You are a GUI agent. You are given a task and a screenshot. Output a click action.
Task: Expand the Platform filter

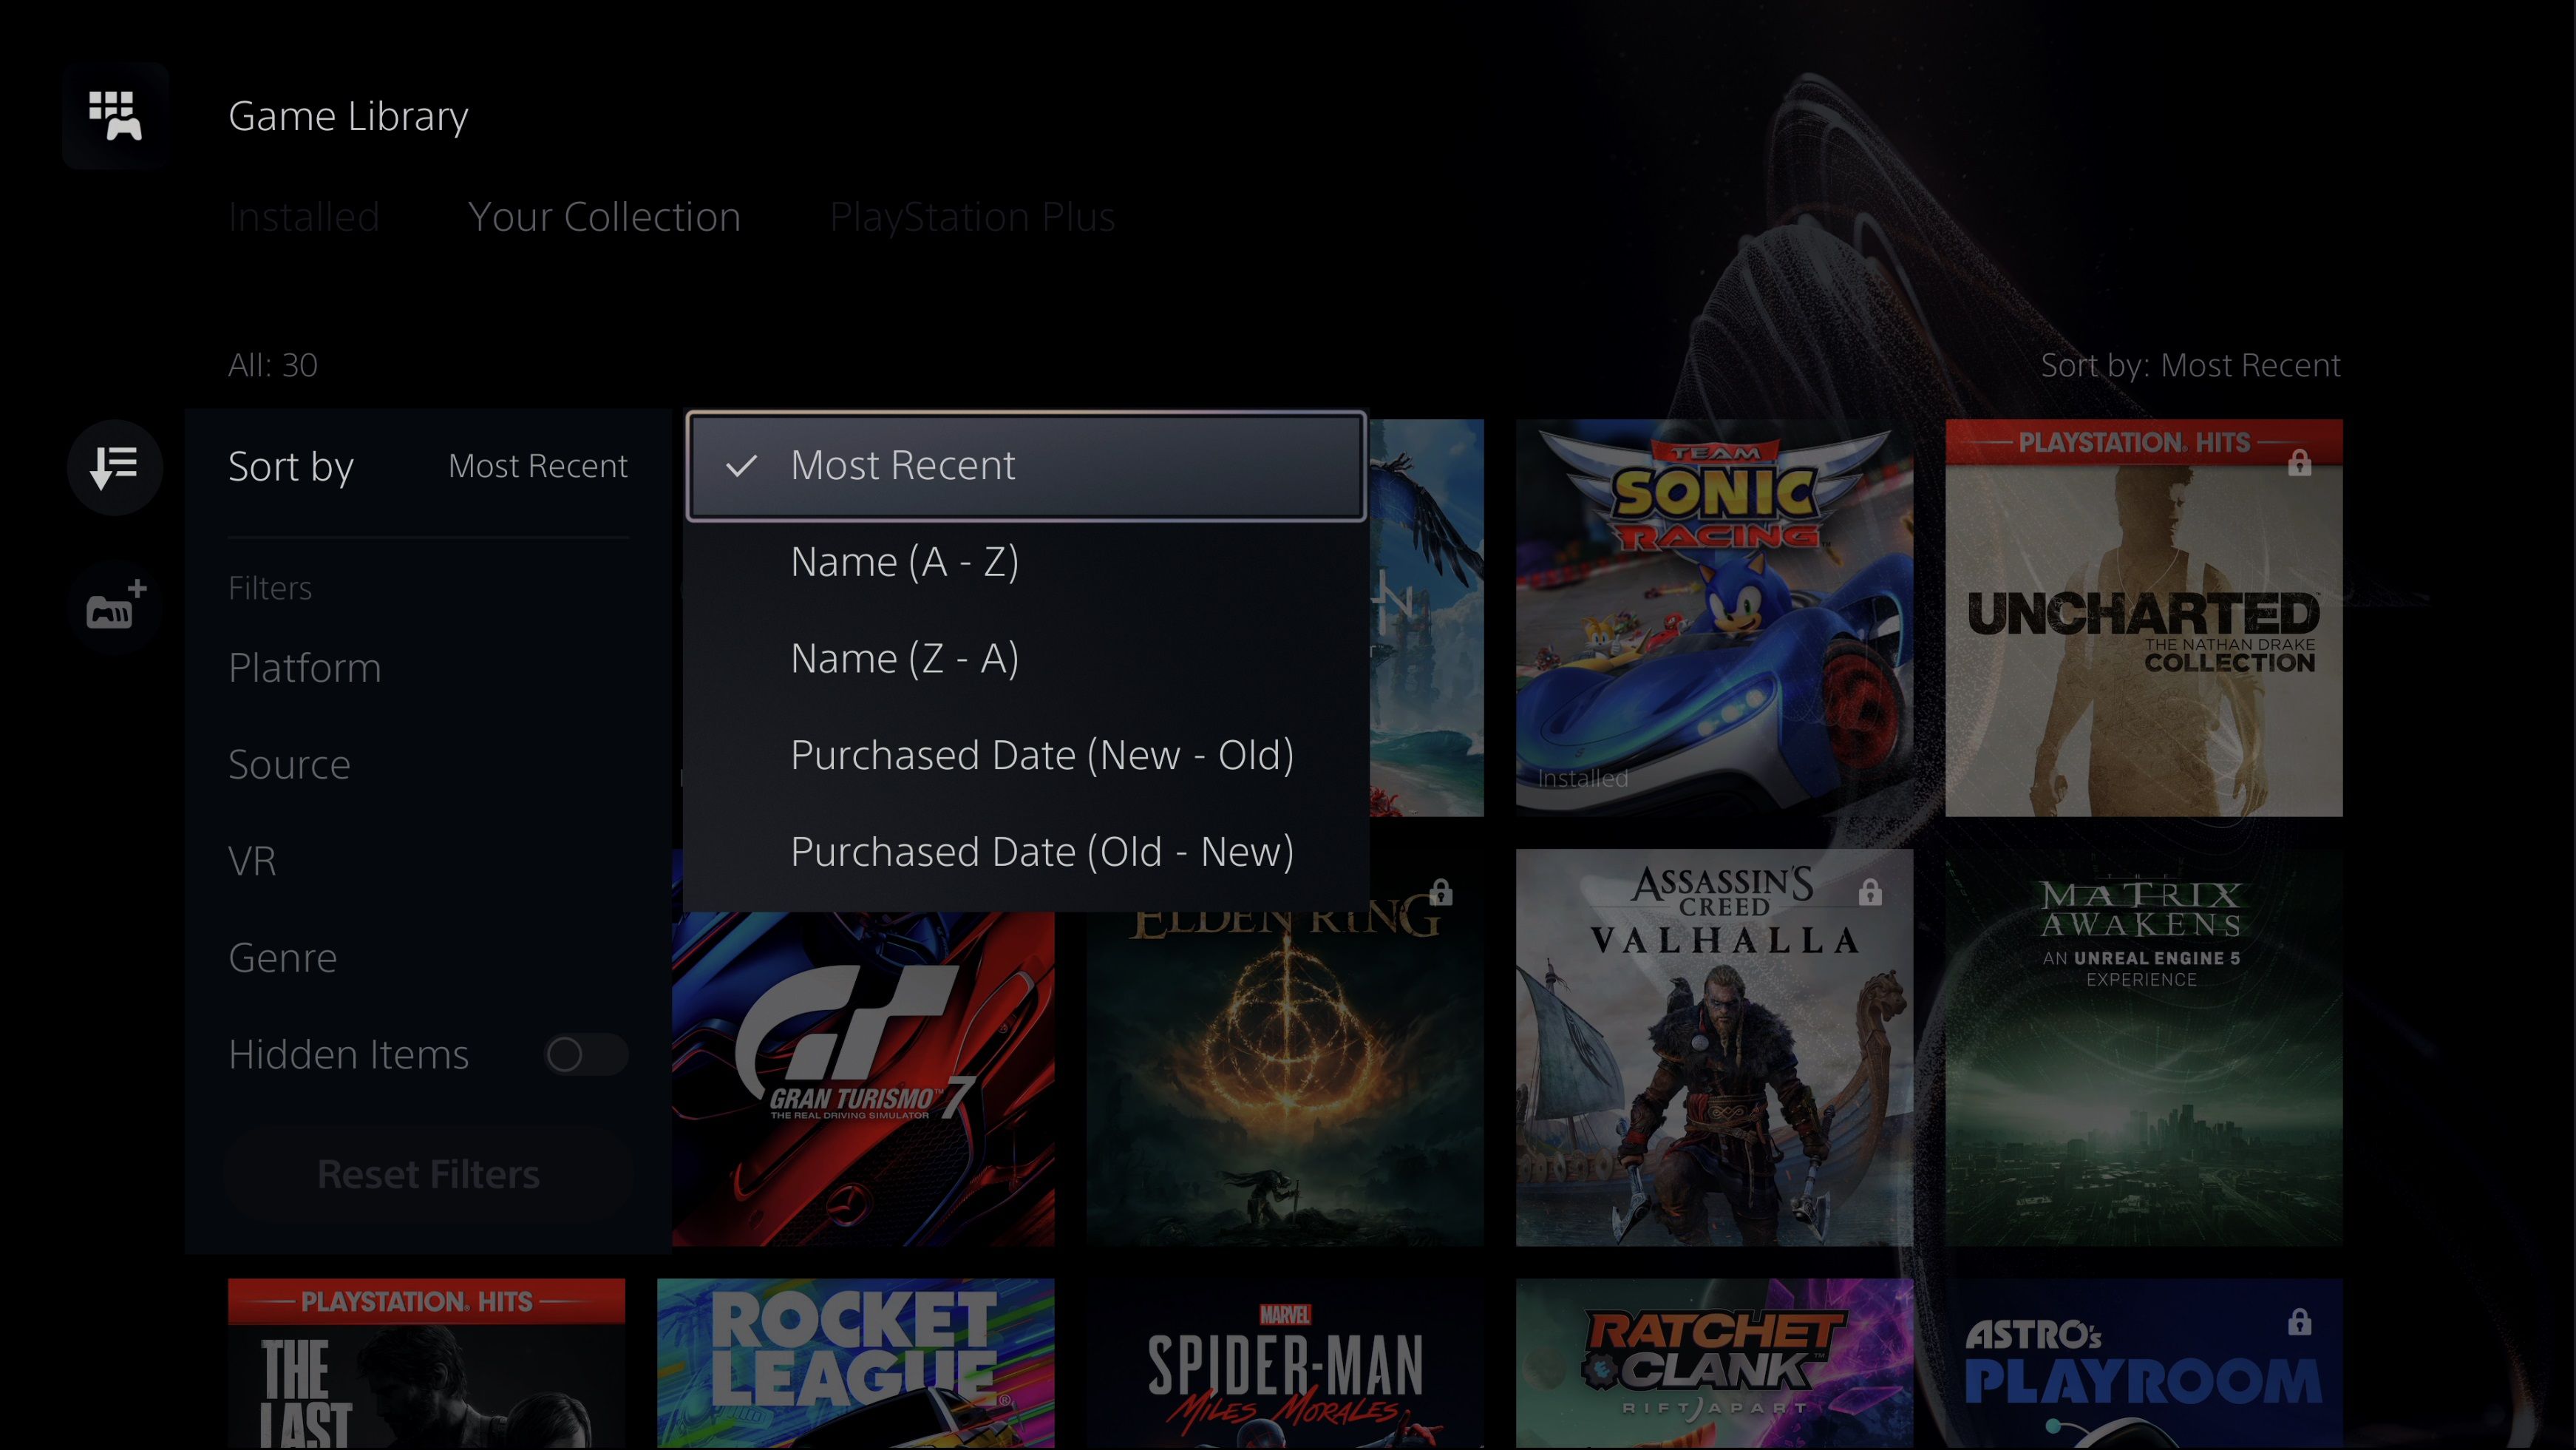pyautogui.click(x=305, y=668)
